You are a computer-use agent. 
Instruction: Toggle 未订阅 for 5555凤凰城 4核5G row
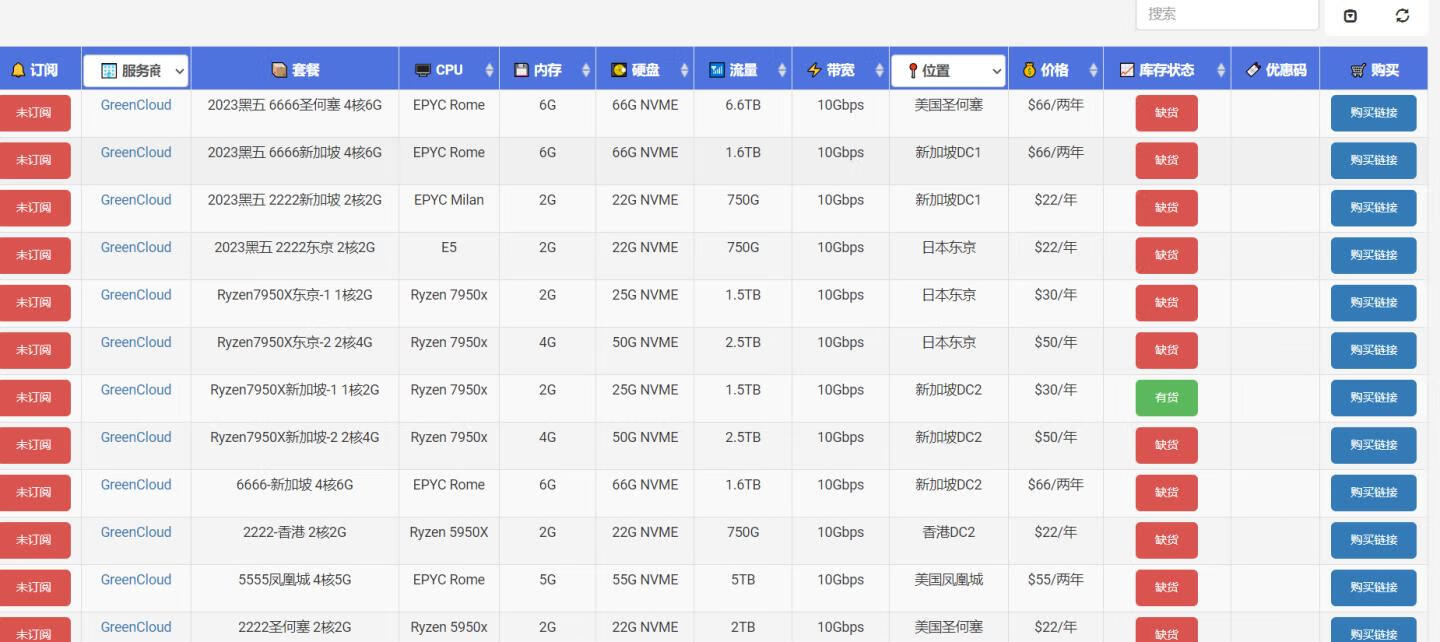tap(34, 588)
